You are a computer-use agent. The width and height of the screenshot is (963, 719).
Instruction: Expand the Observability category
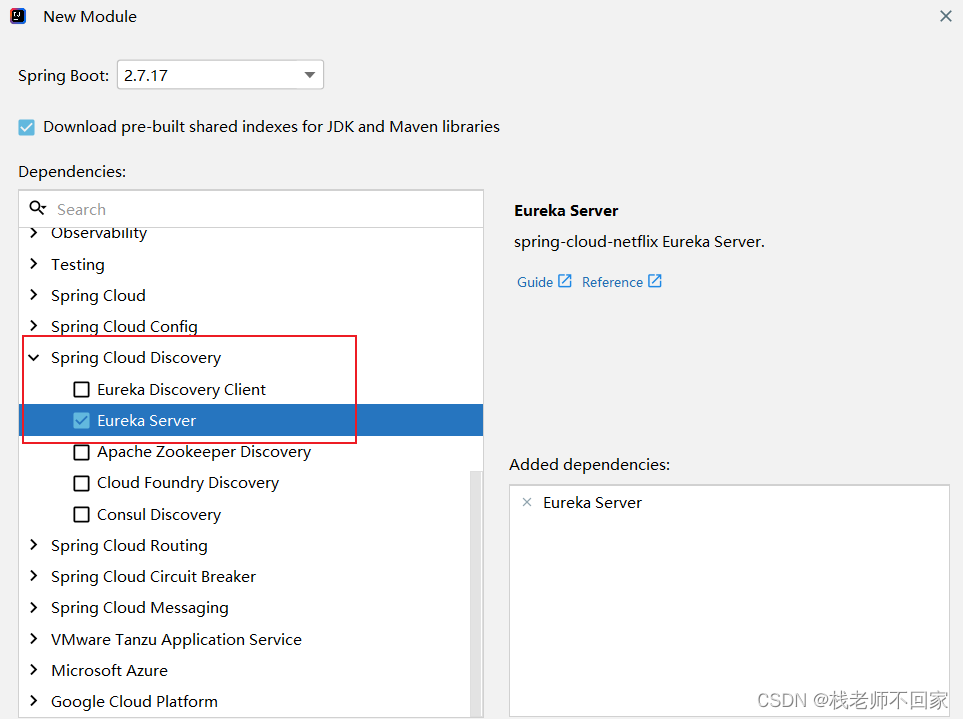[x=34, y=233]
